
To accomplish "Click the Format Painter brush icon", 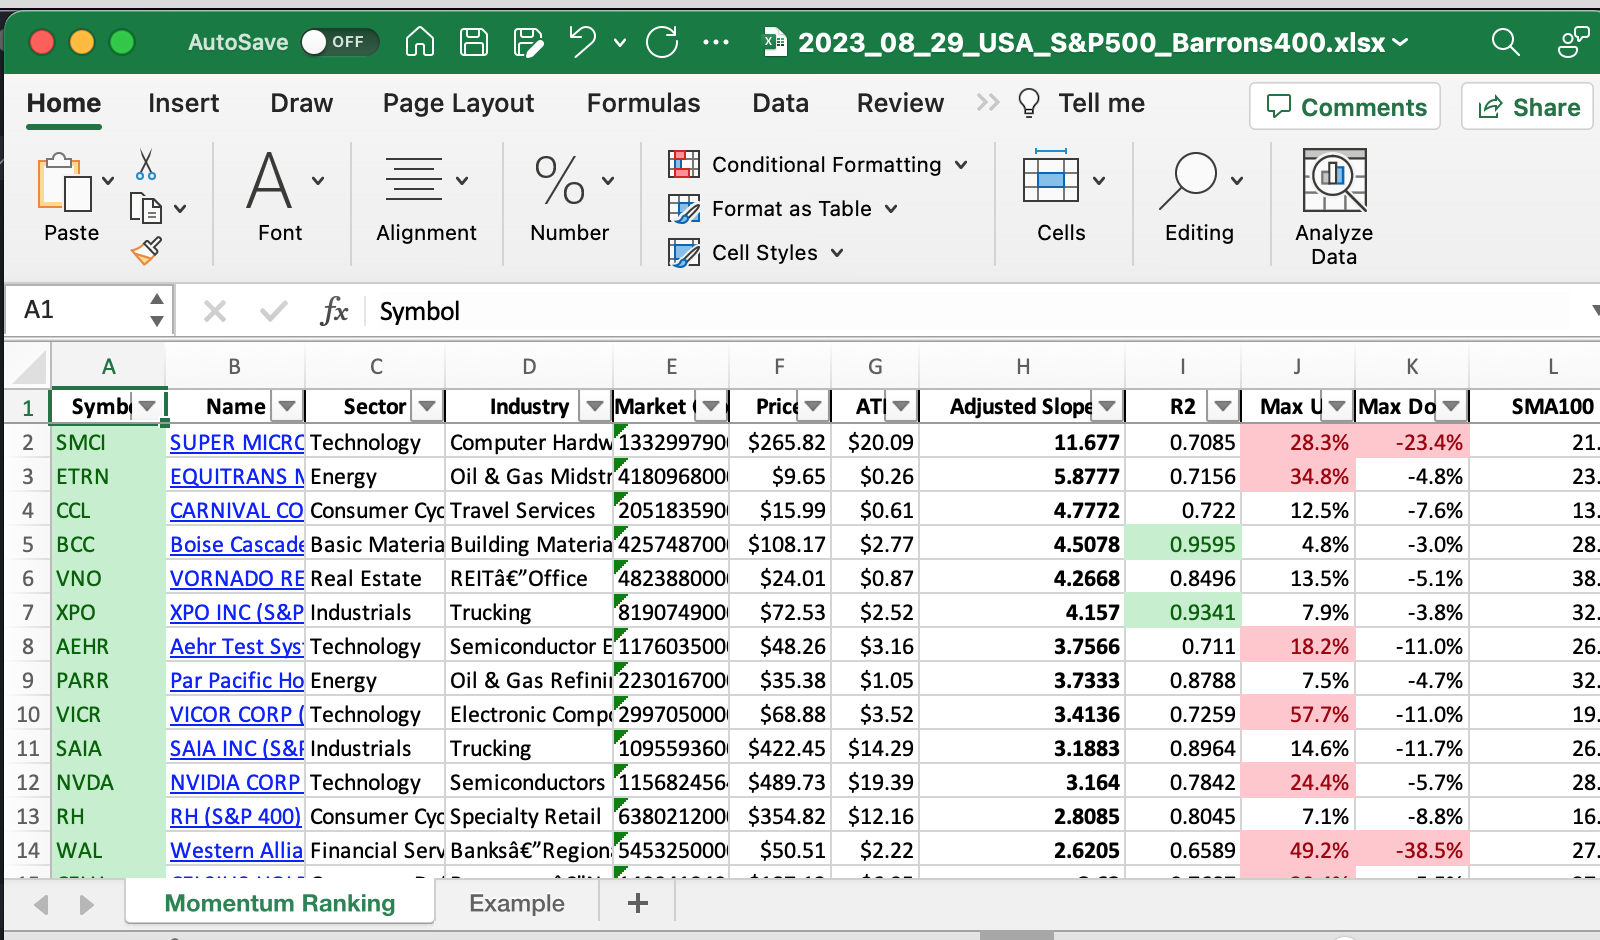I will [146, 251].
